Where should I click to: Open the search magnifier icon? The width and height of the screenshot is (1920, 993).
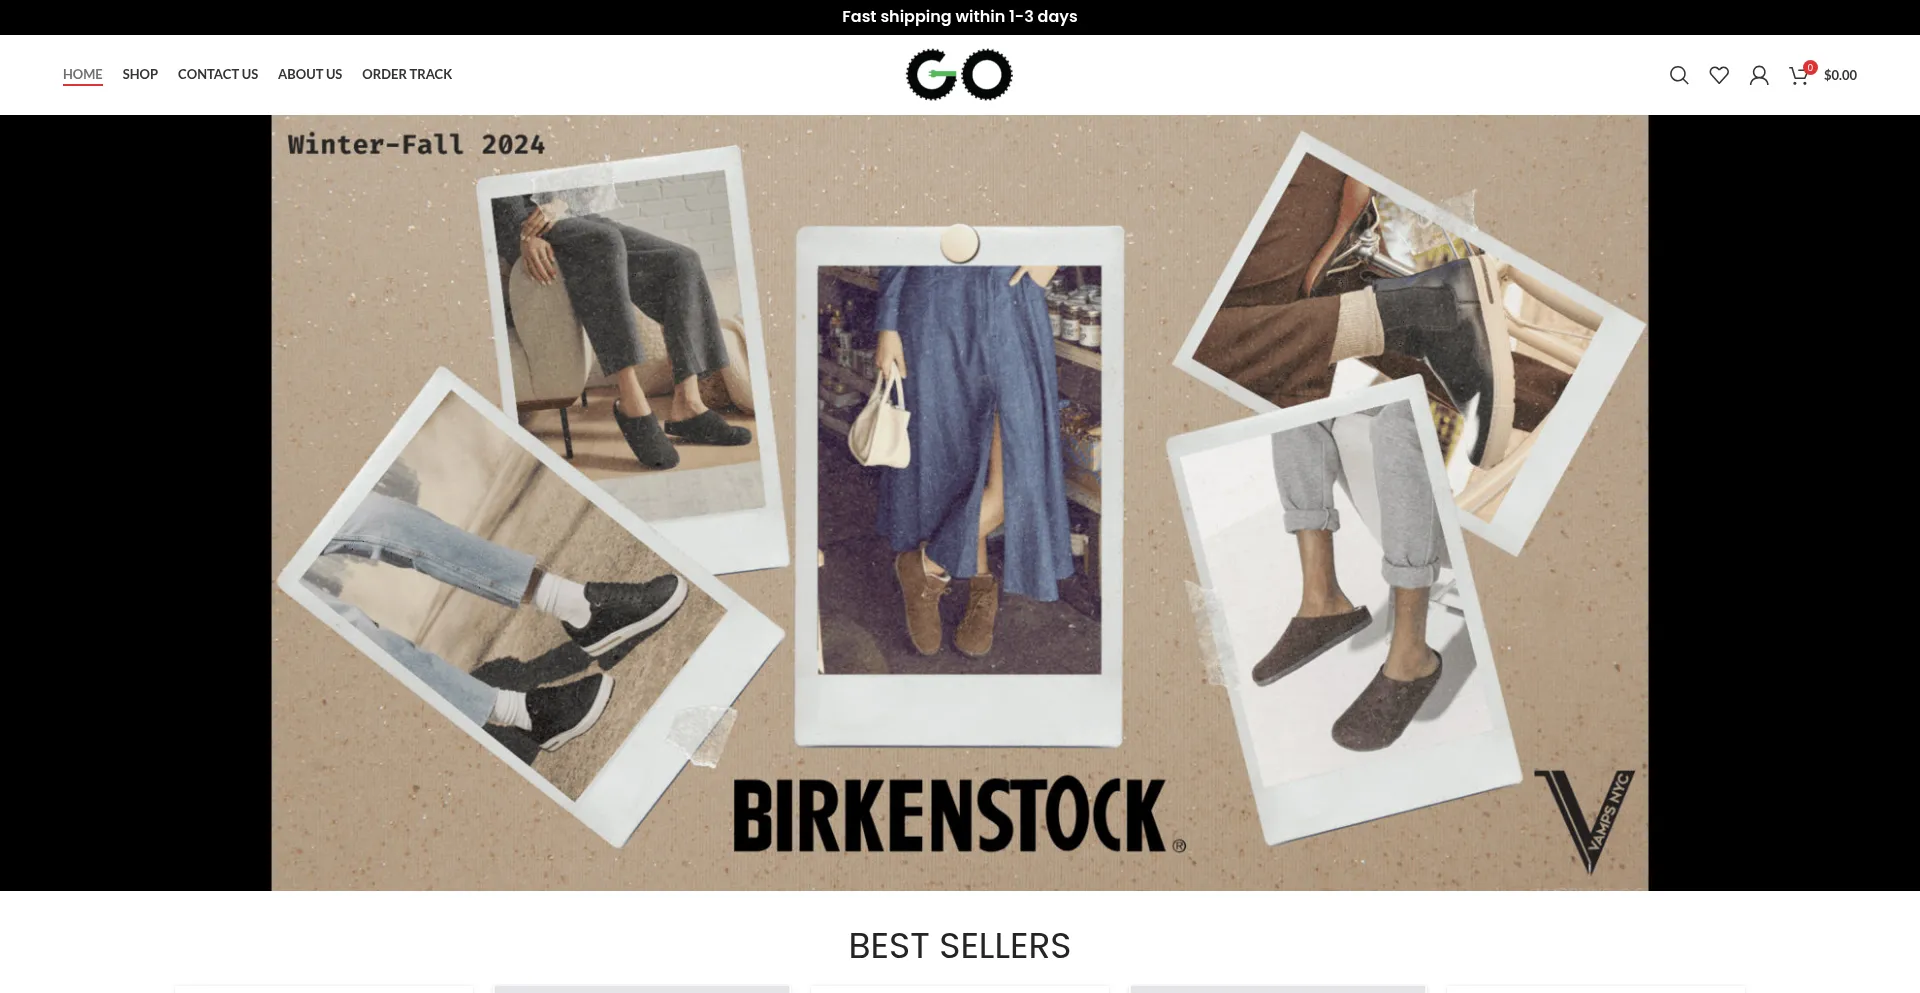click(1679, 75)
